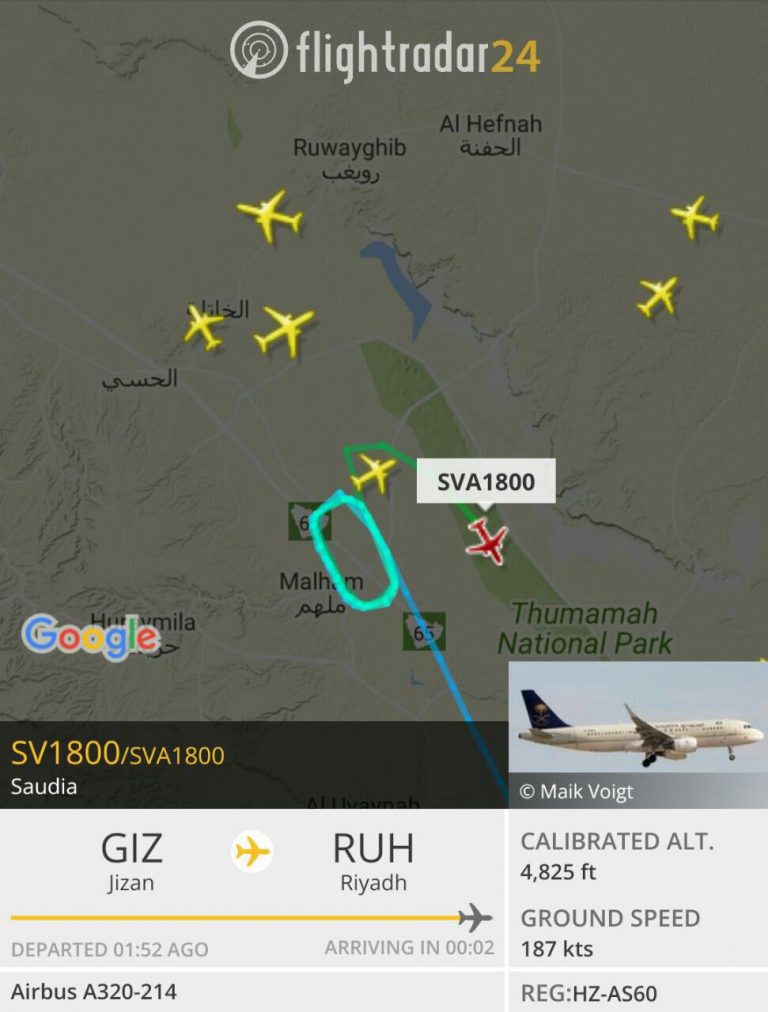Click the yellow plane below Ruwayghib
This screenshot has width=768, height=1012.
270,216
